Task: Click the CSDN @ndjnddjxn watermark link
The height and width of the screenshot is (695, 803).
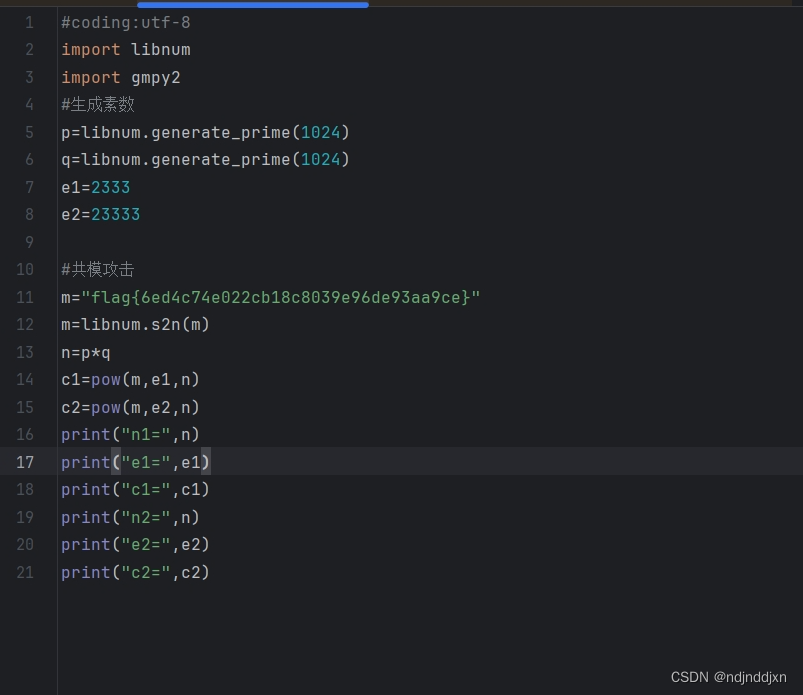Action: (729, 677)
